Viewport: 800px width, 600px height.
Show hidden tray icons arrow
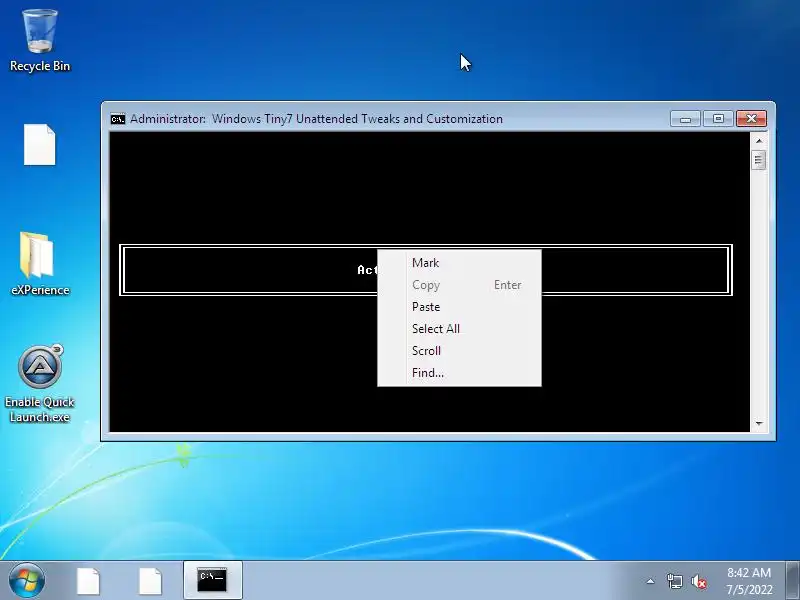tap(651, 581)
